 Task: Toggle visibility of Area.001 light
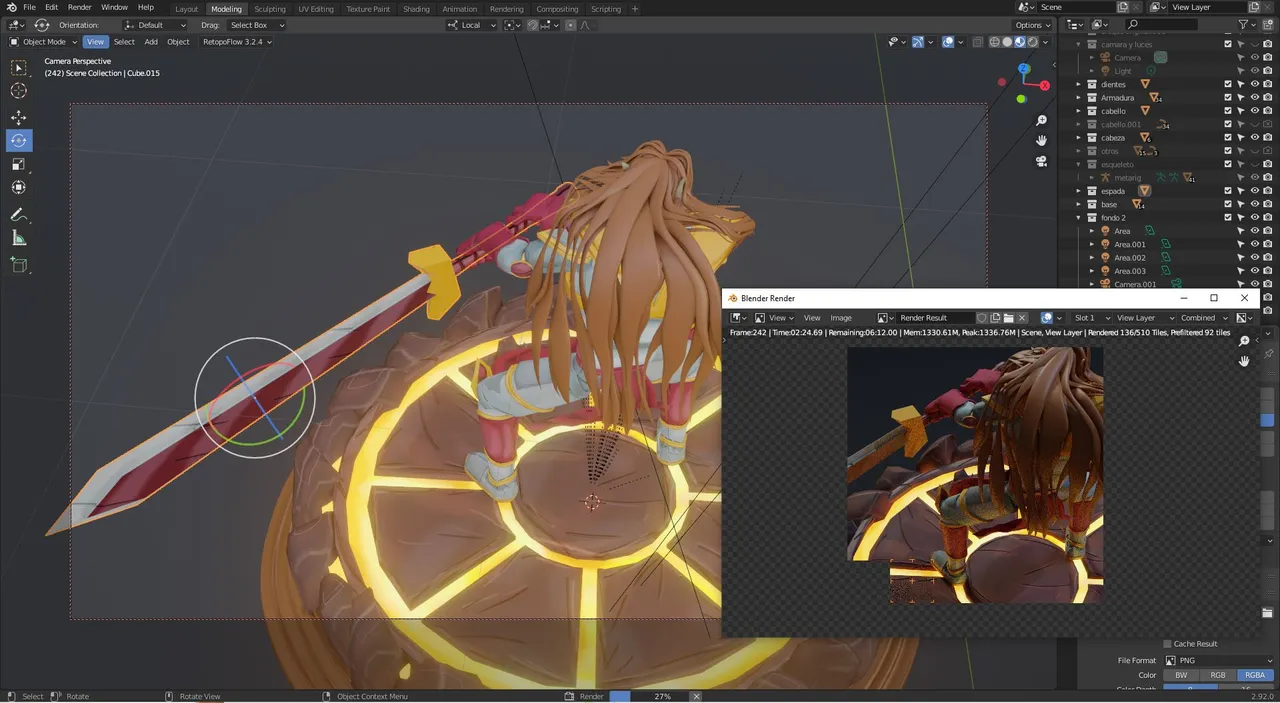click(1255, 244)
